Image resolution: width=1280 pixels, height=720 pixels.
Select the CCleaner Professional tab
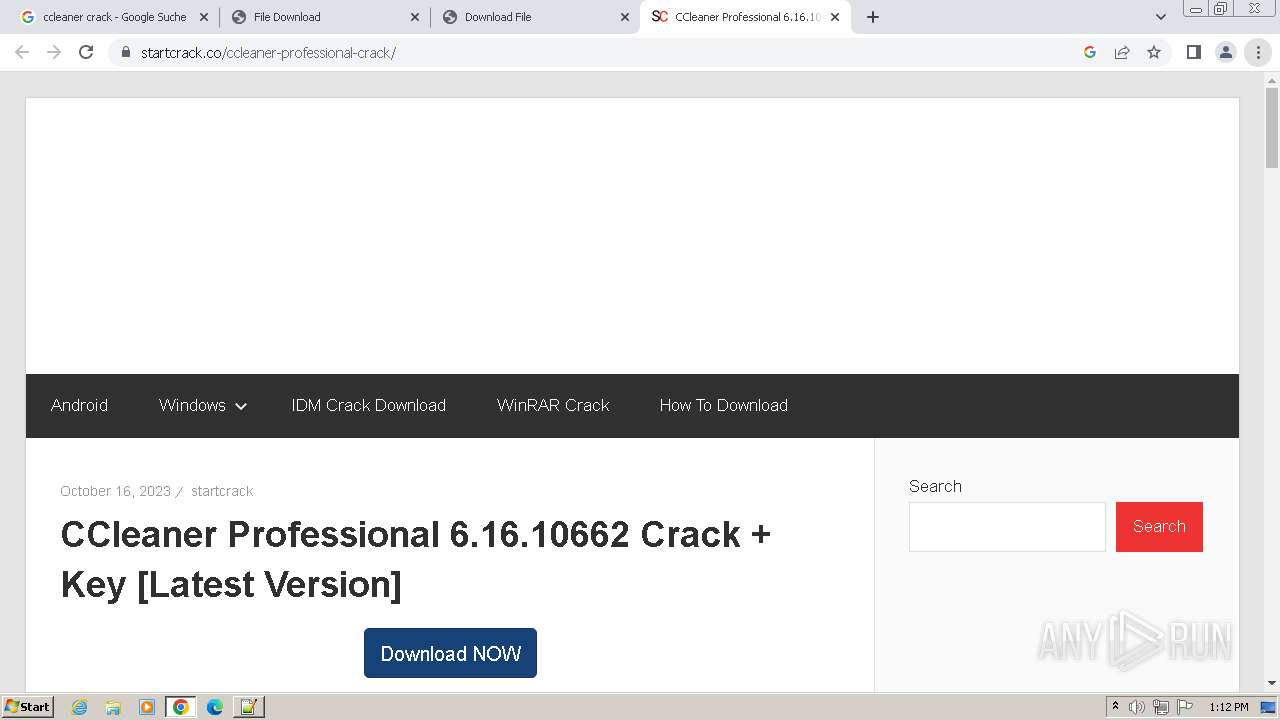tap(746, 17)
